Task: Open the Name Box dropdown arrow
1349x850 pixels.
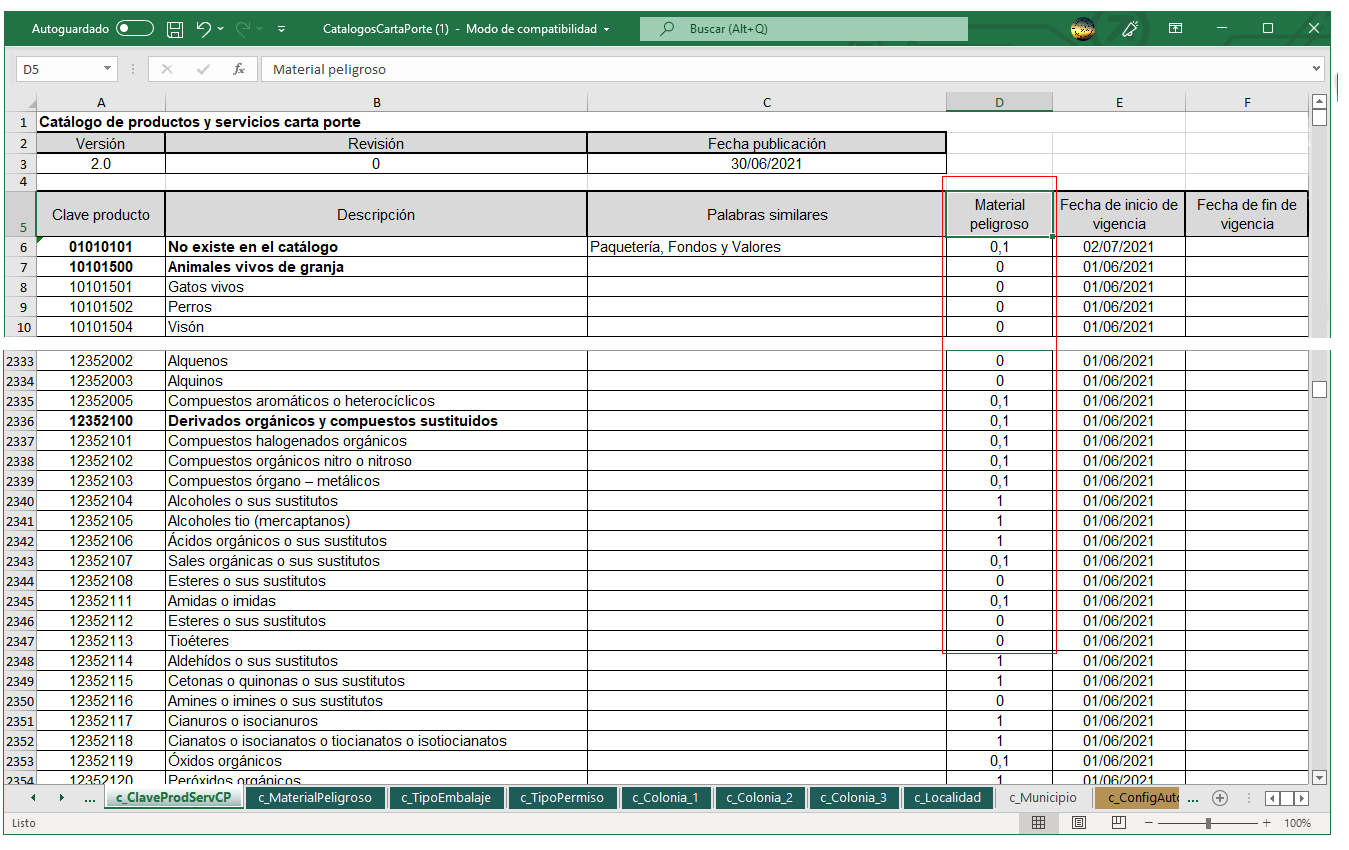Action: (x=108, y=69)
